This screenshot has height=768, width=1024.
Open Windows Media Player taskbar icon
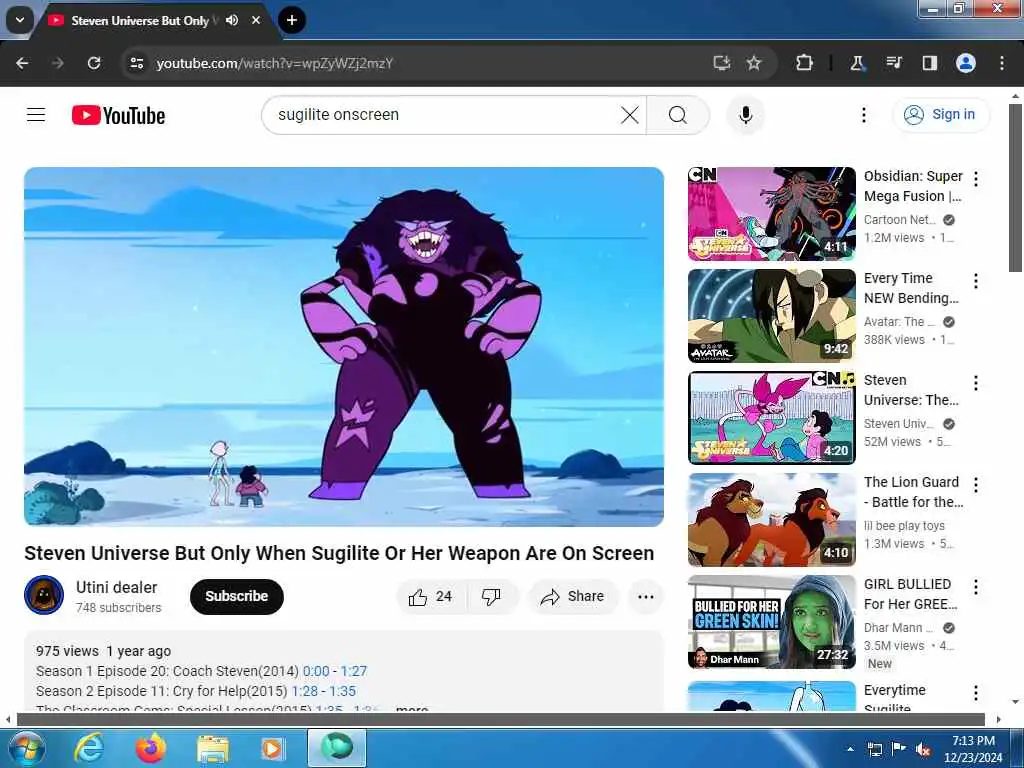272,748
